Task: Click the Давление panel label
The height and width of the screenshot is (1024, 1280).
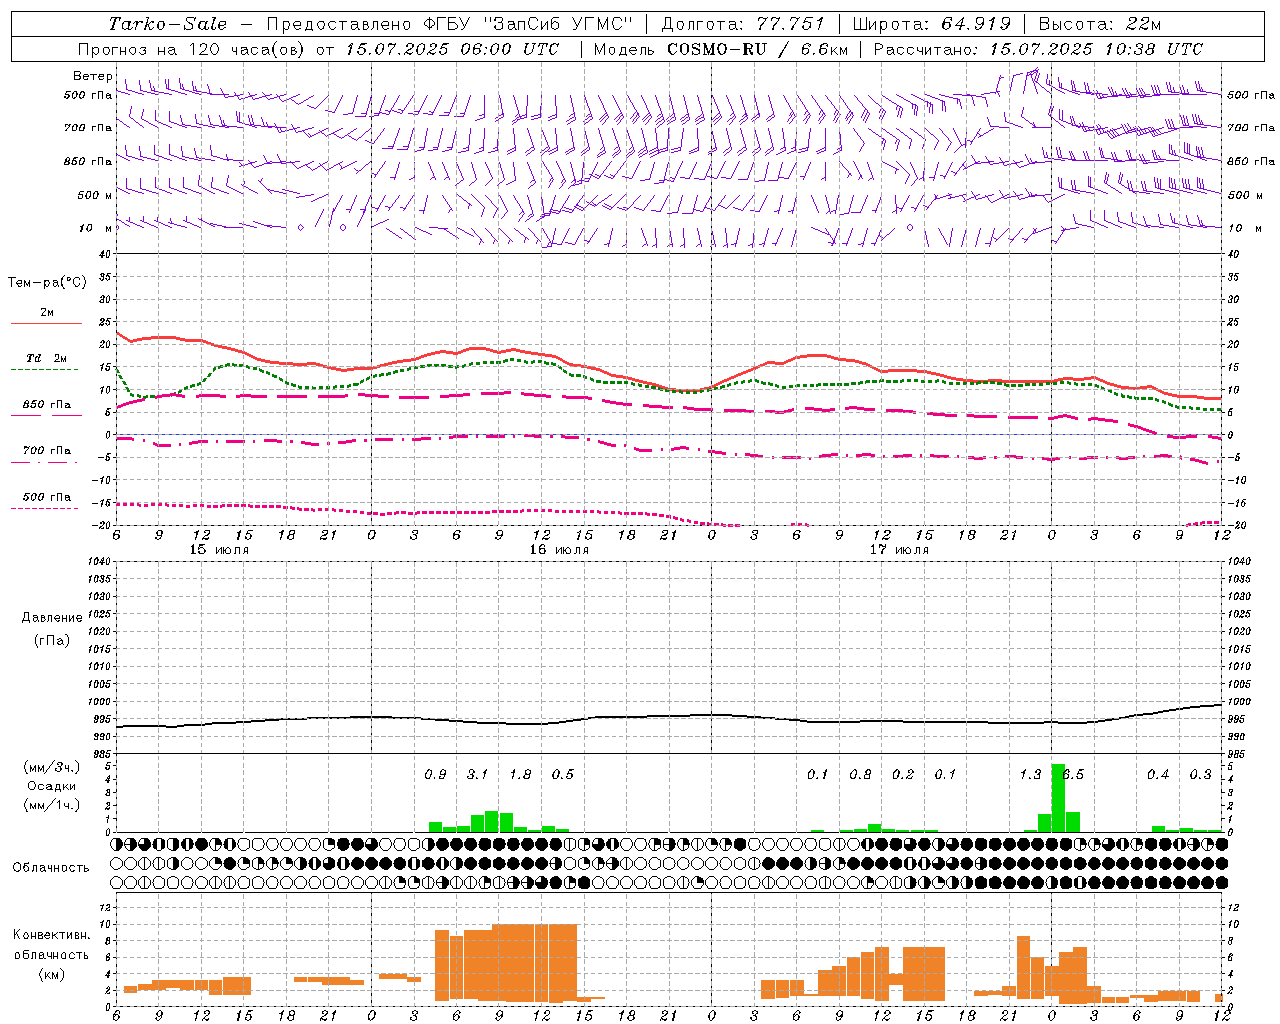Action: (x=52, y=618)
